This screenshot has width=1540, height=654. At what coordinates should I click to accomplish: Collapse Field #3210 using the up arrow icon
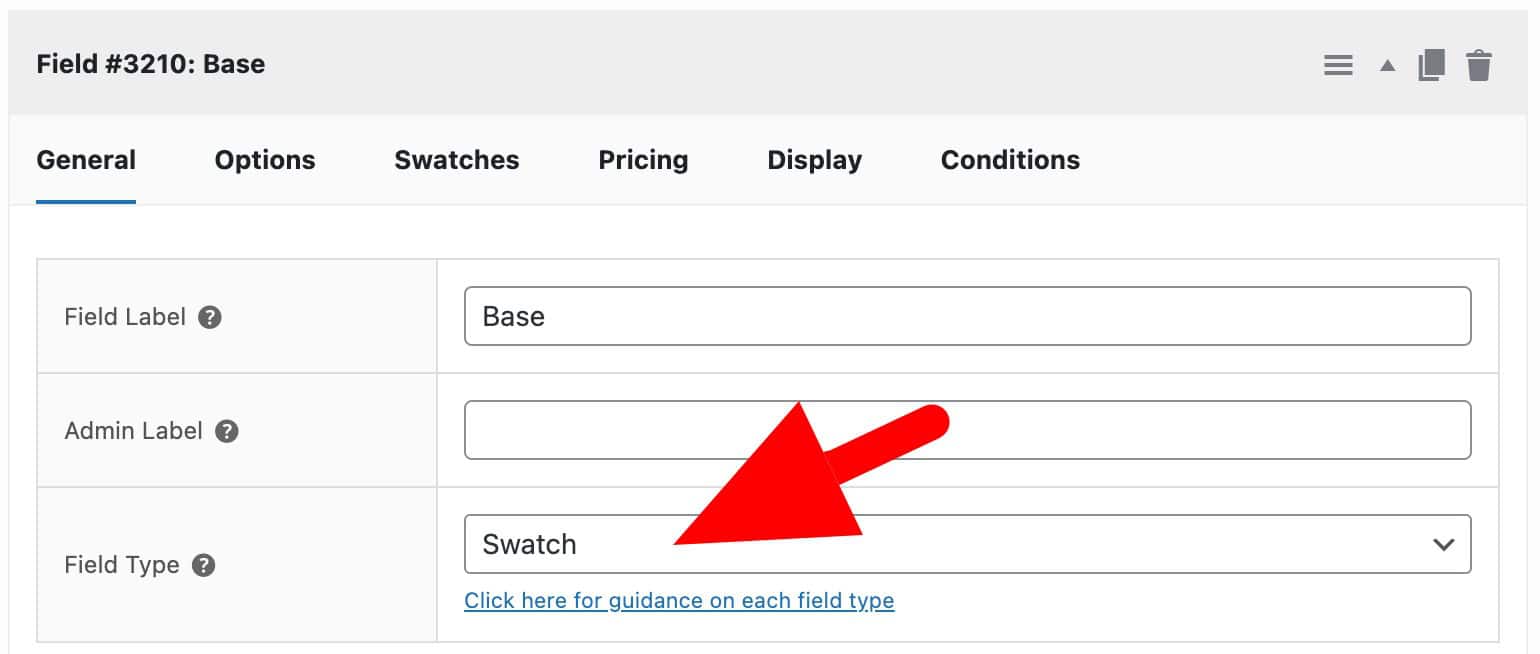(1385, 64)
